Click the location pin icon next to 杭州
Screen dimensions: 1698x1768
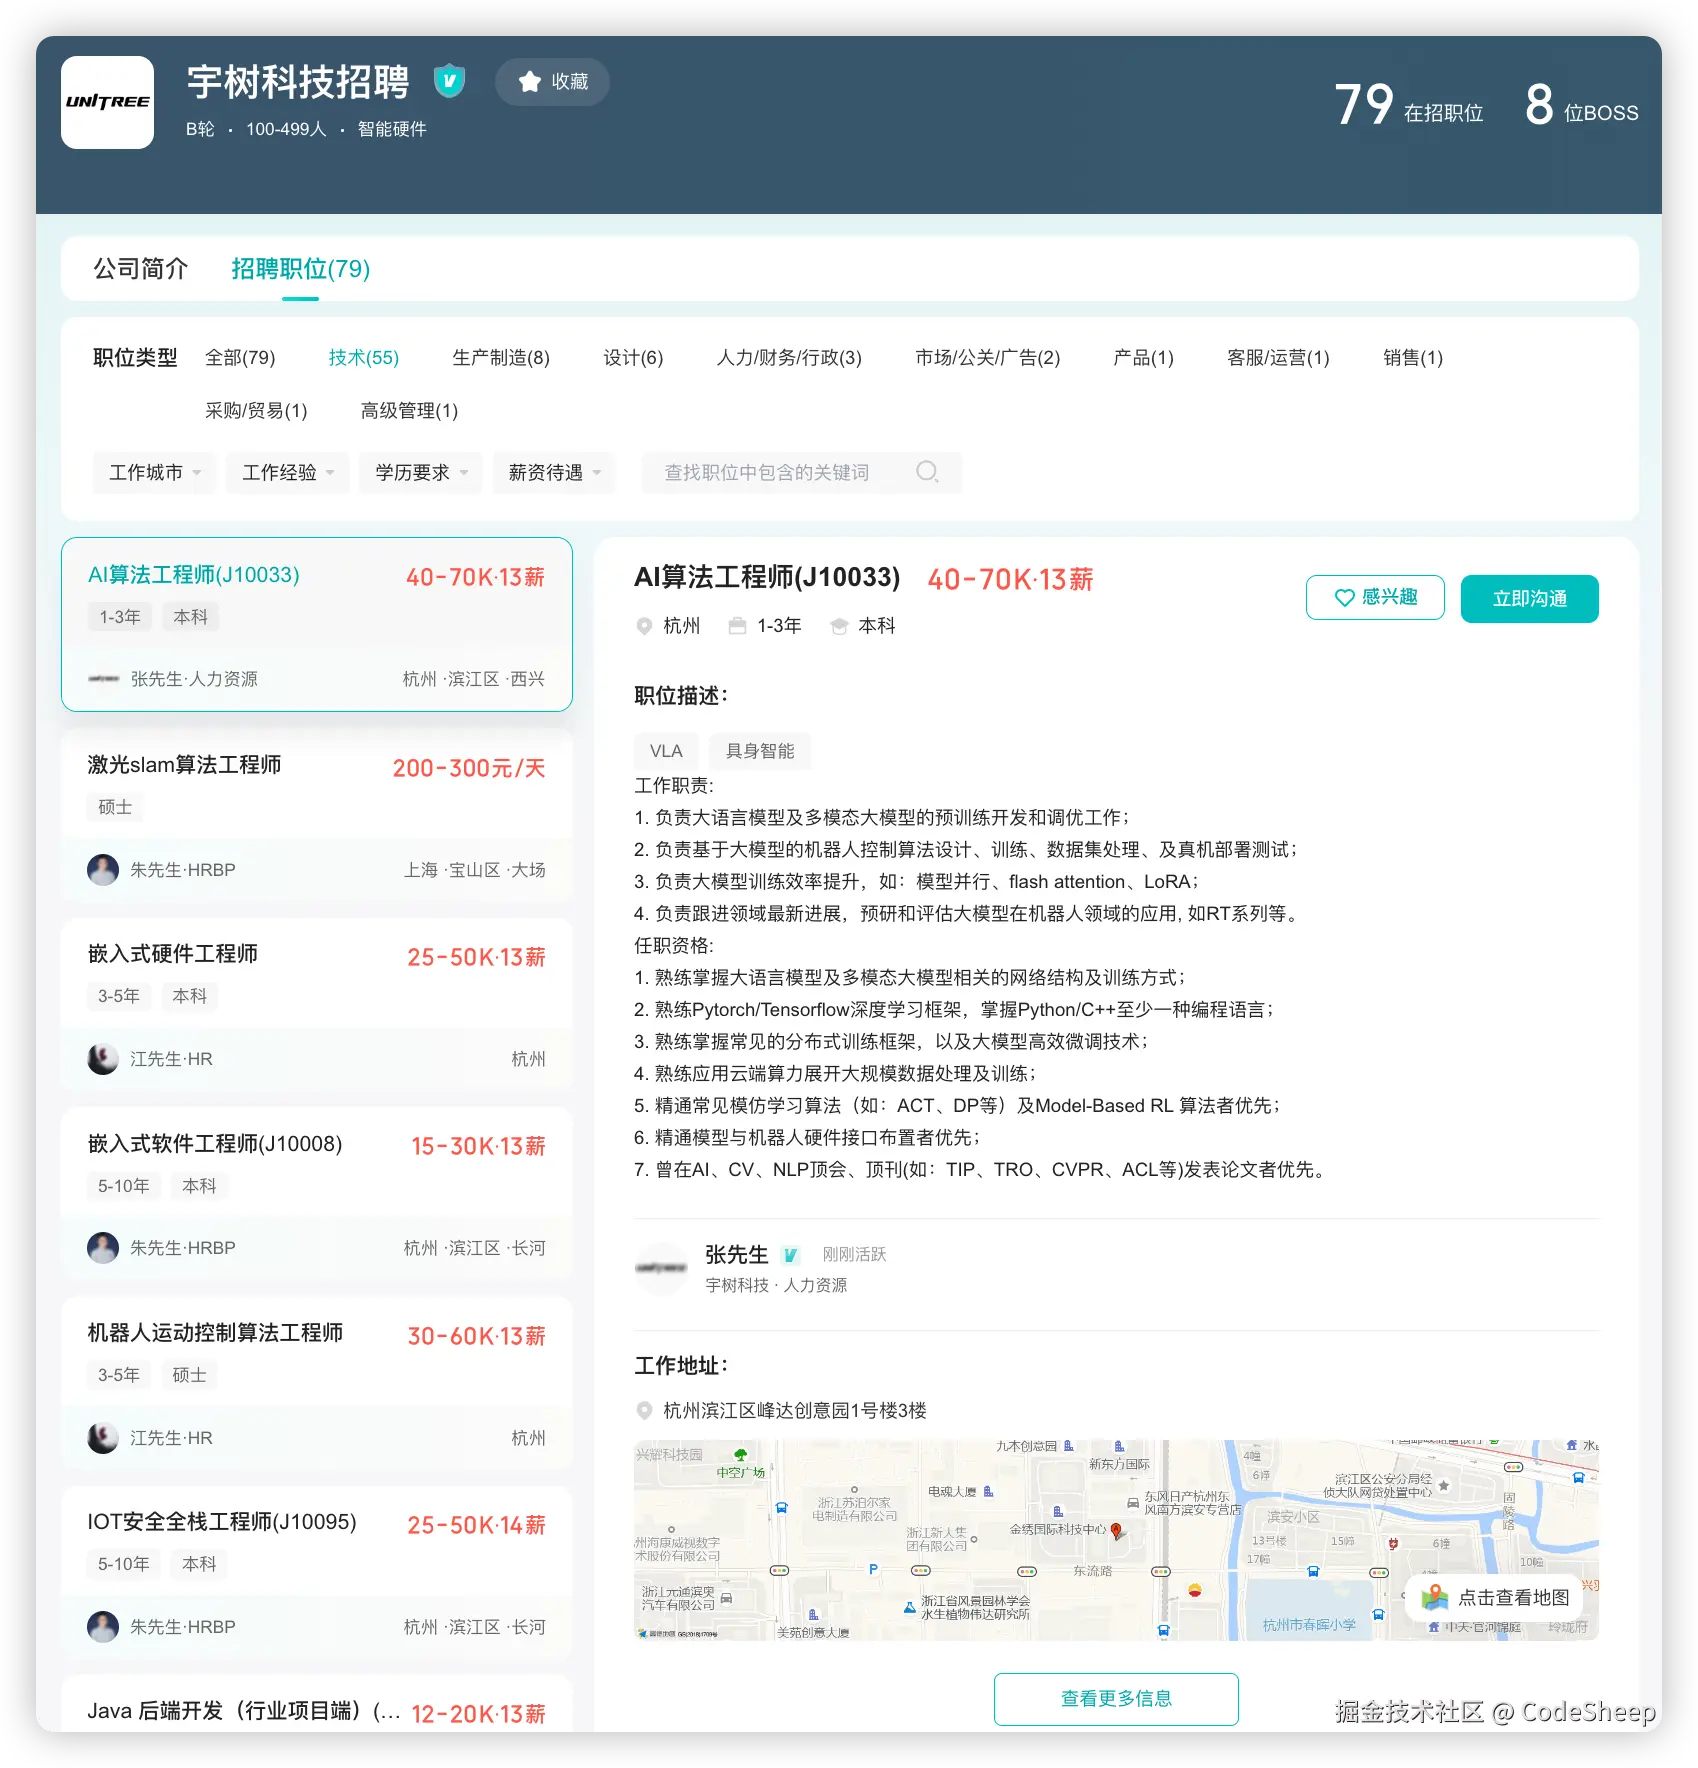645,626
